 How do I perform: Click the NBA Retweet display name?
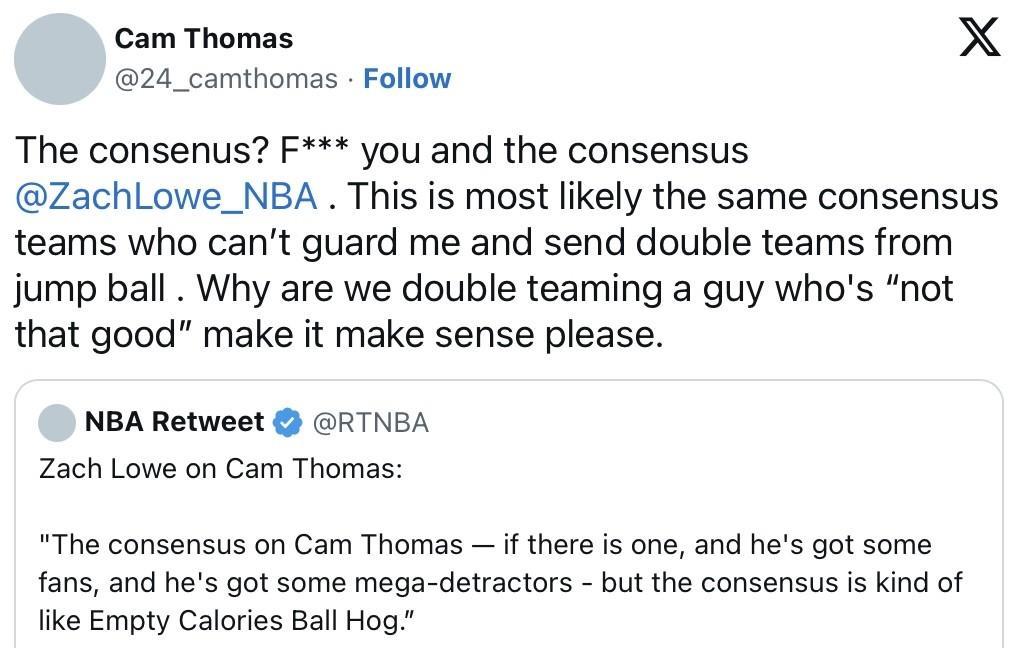pos(174,423)
